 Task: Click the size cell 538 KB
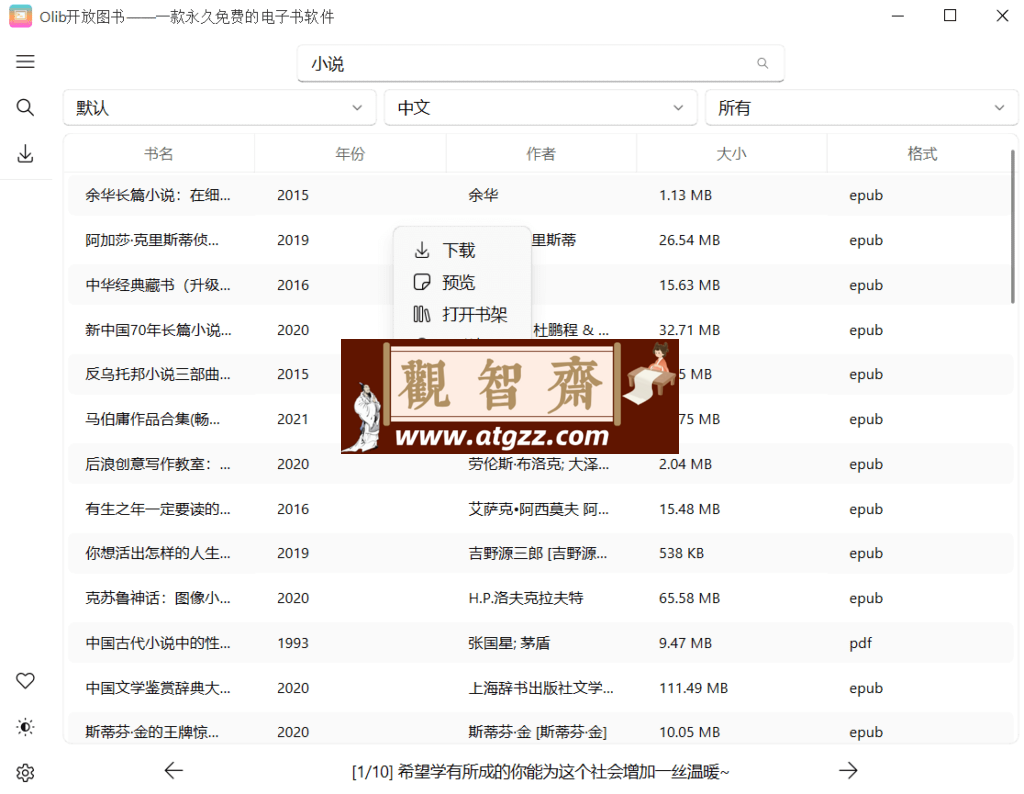coord(681,553)
